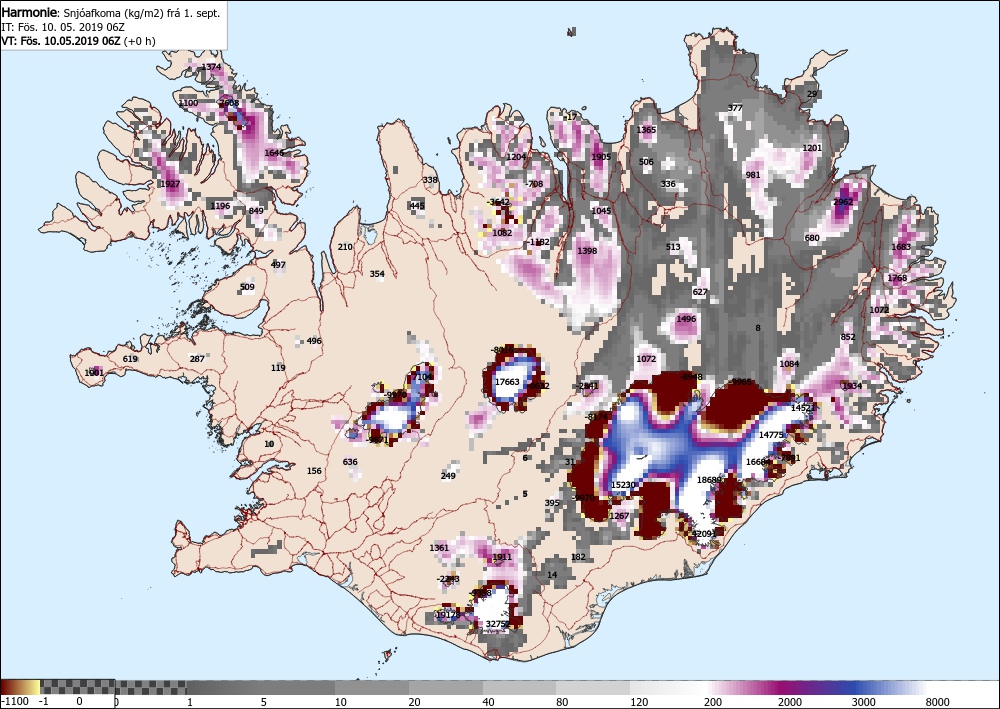
Task: Click the glacier value 18689
Action: pos(709,480)
